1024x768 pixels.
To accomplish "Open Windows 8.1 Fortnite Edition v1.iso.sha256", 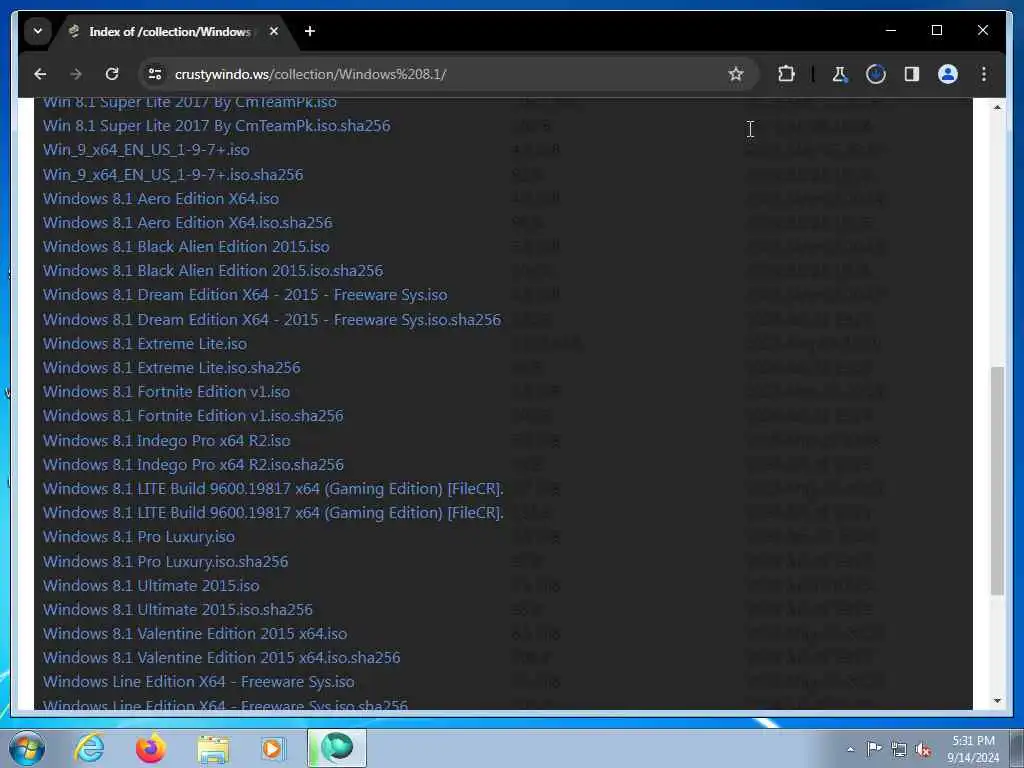I will pos(193,415).
